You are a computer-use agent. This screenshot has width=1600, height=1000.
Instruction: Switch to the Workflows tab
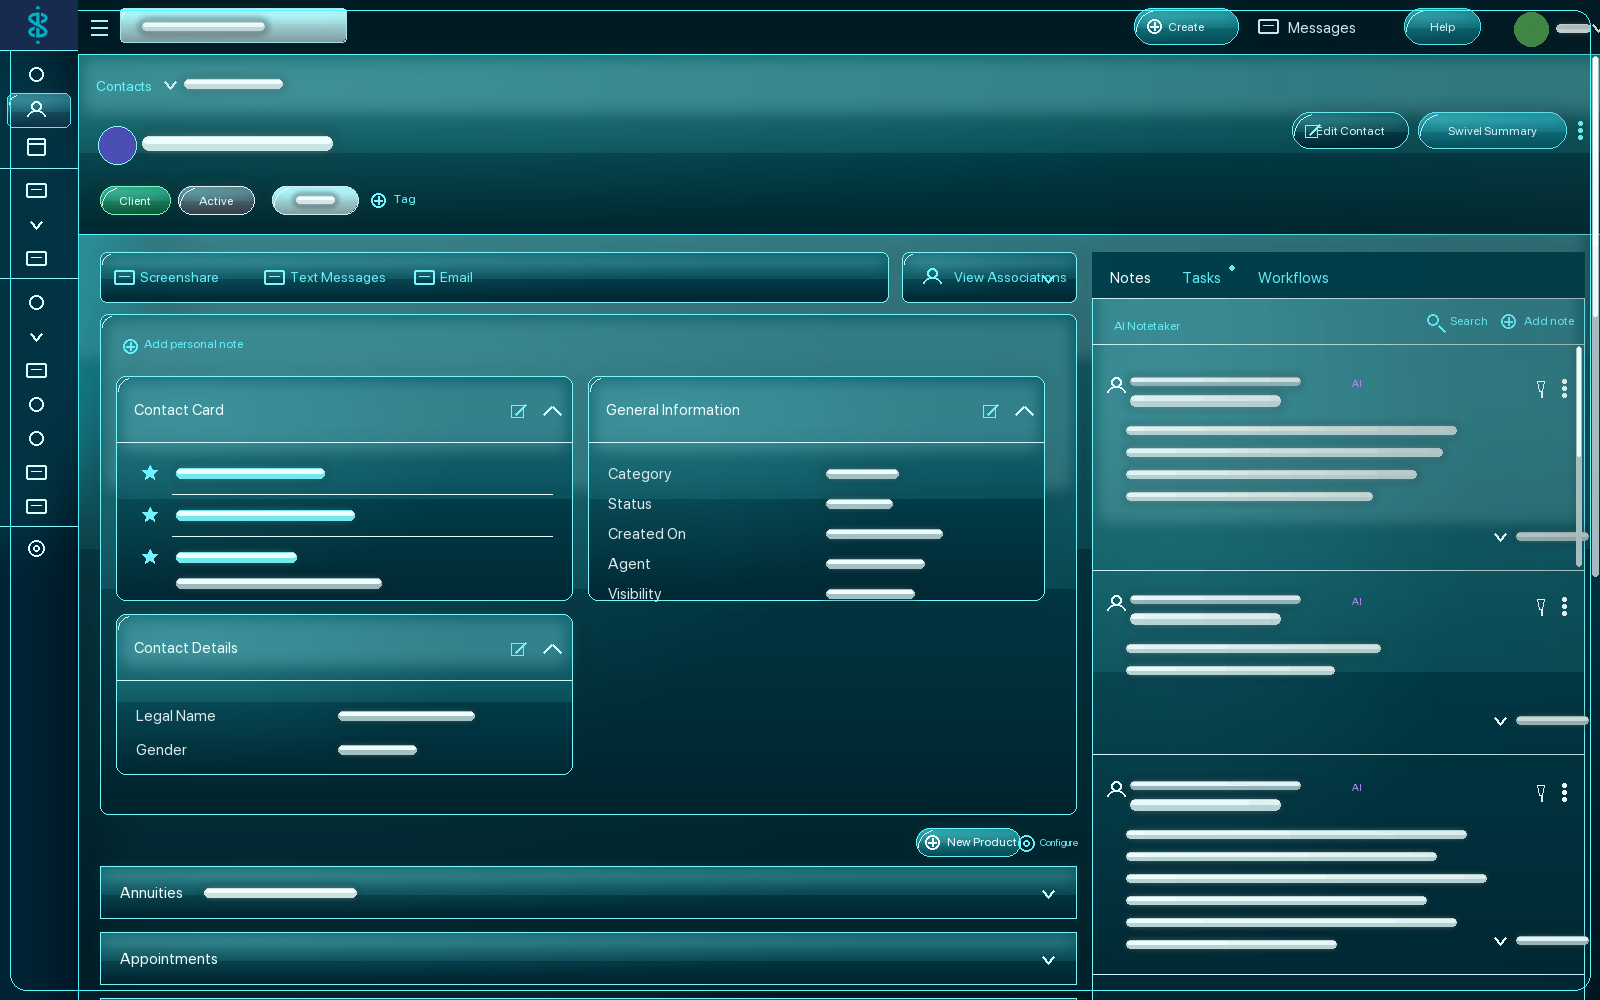(x=1293, y=278)
